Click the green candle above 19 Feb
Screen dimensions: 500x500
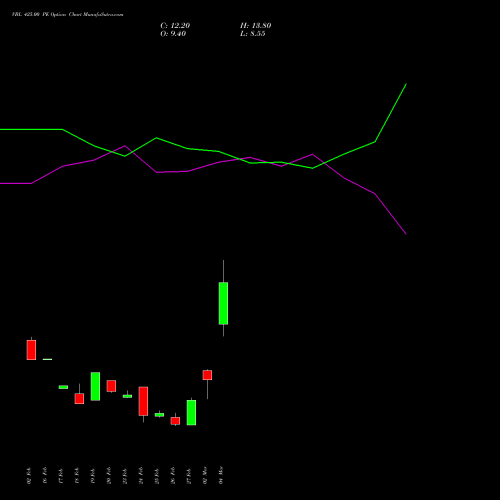(x=95, y=386)
